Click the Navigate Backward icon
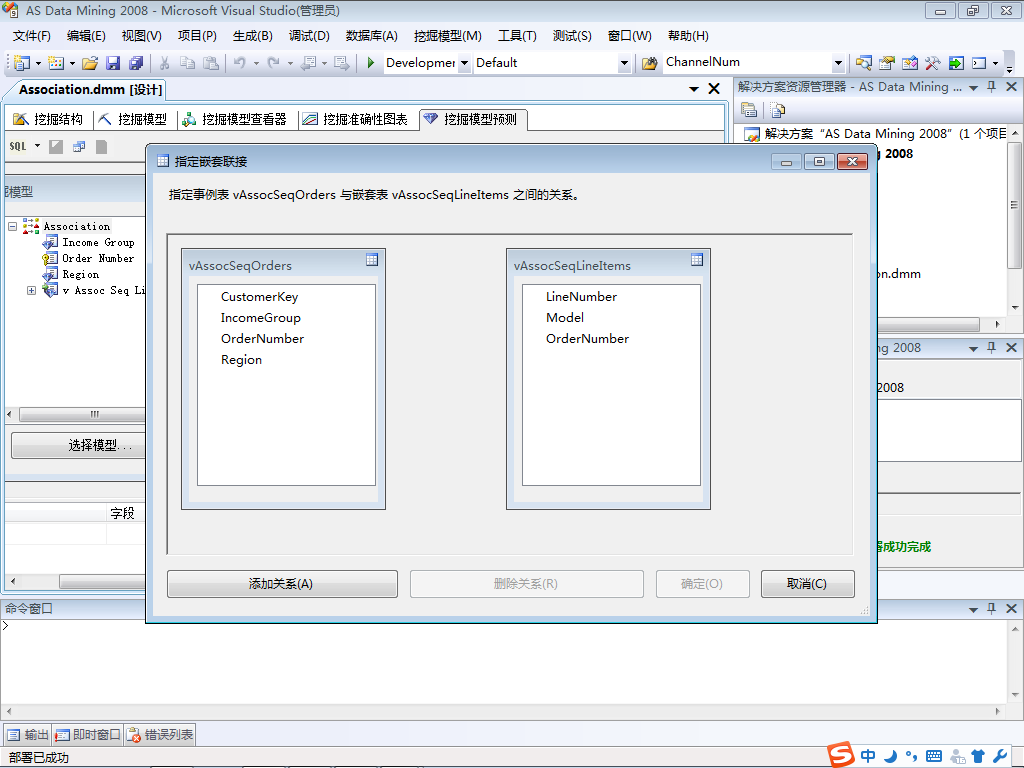This screenshot has height=768, width=1024. pyautogui.click(x=308, y=63)
